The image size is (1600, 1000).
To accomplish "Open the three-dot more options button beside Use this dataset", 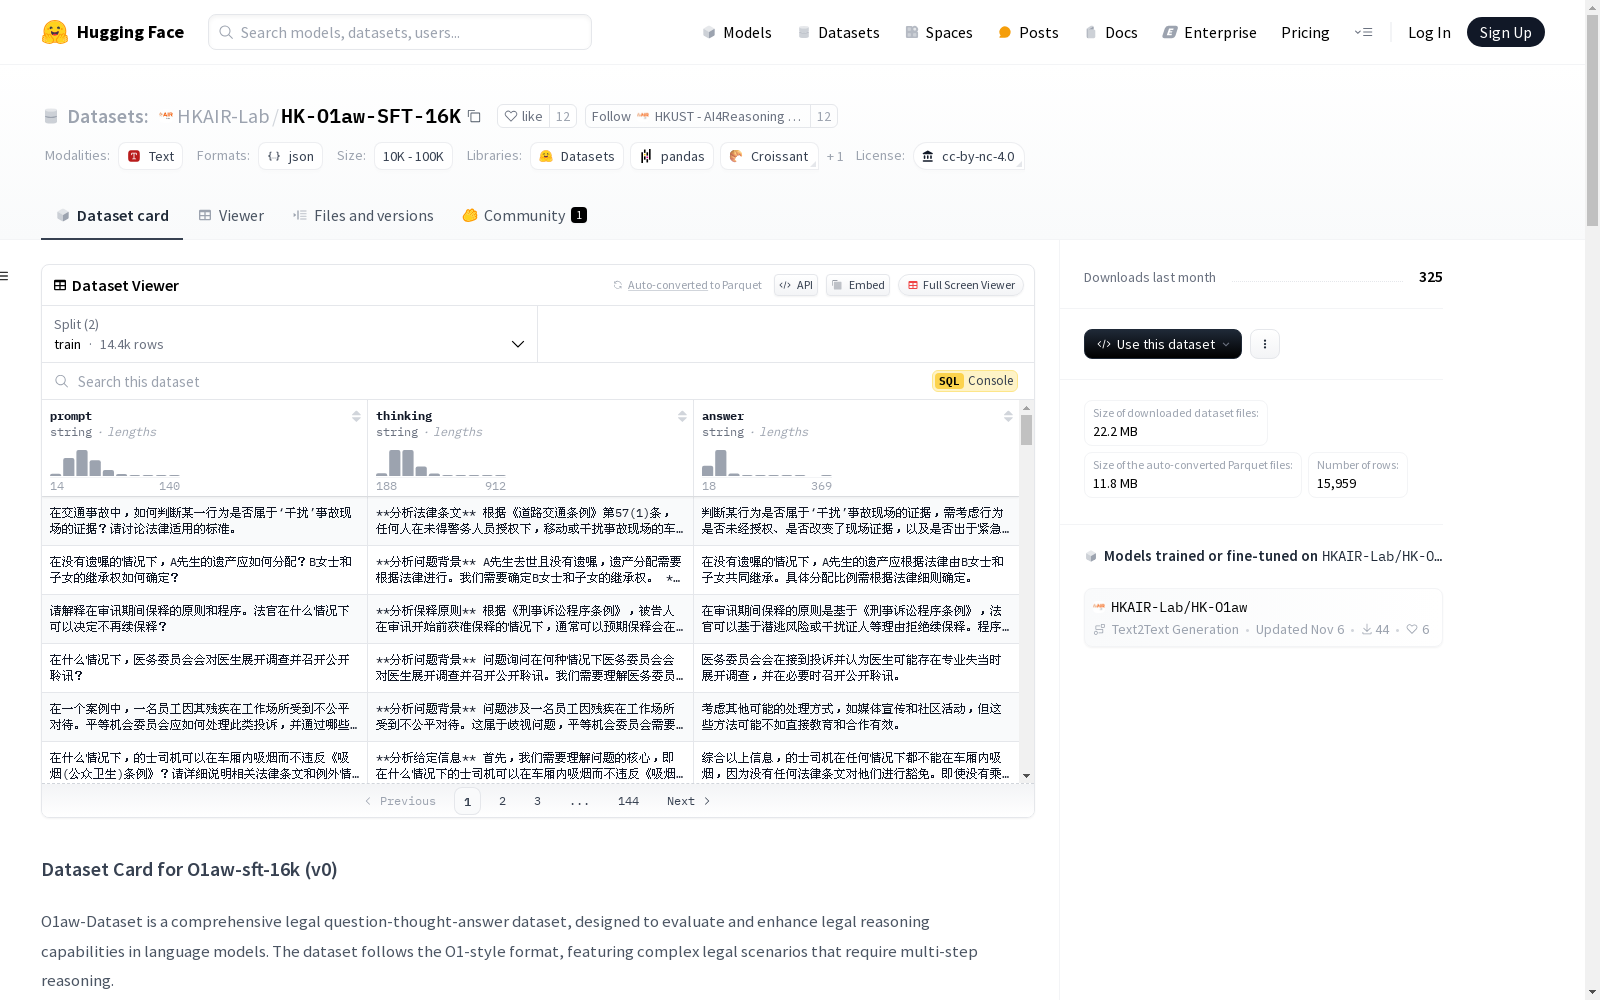I will [1265, 344].
